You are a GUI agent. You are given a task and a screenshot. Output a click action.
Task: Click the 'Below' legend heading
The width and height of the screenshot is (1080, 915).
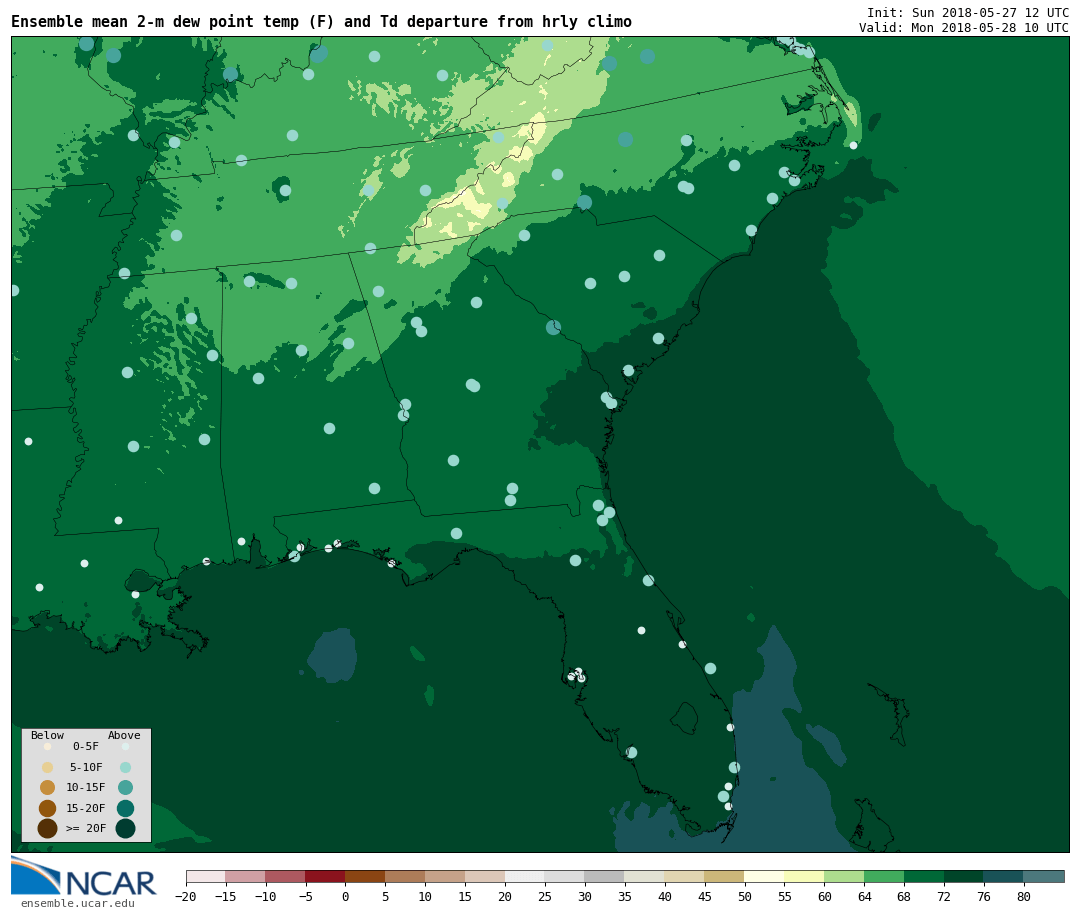(47, 735)
